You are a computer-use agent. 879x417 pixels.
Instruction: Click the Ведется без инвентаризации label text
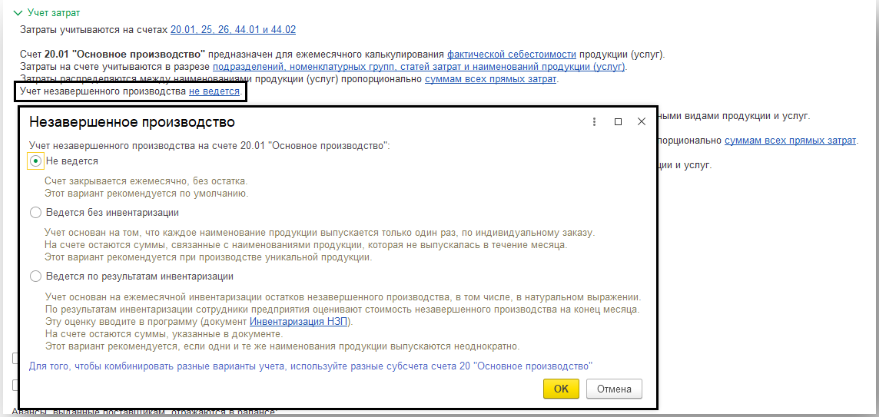coord(112,212)
